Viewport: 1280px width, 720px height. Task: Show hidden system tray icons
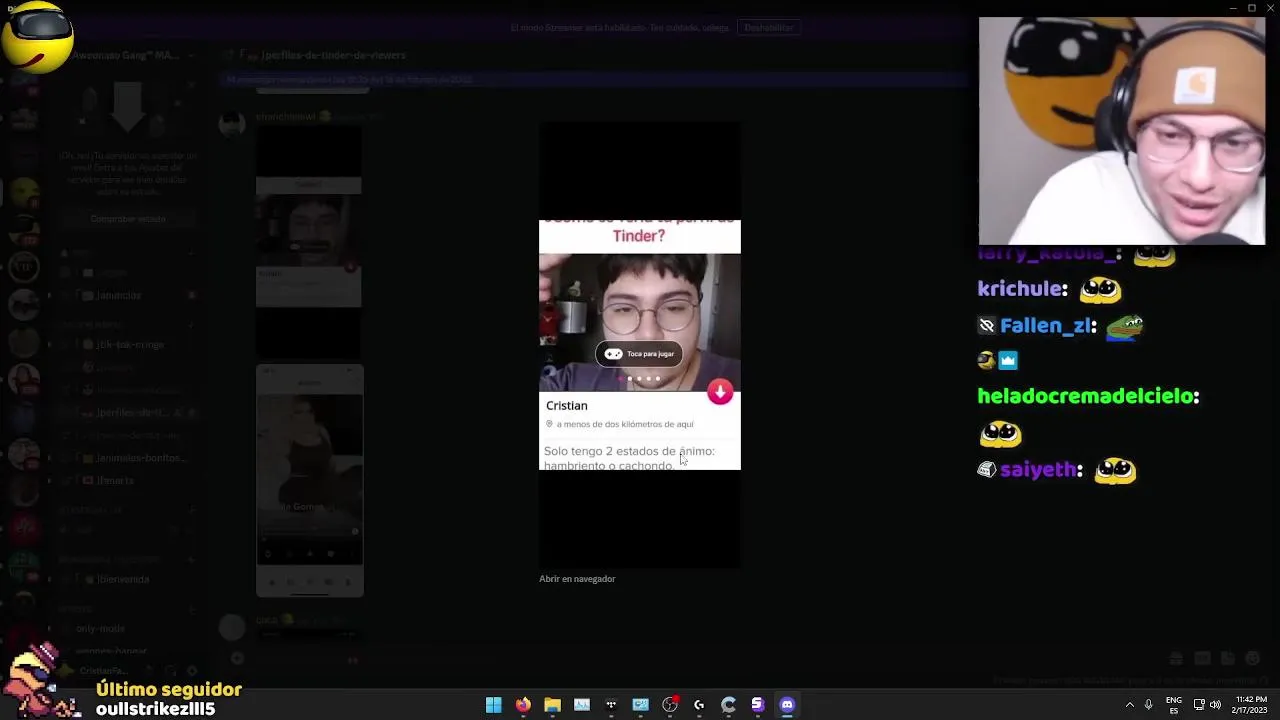tap(1130, 705)
